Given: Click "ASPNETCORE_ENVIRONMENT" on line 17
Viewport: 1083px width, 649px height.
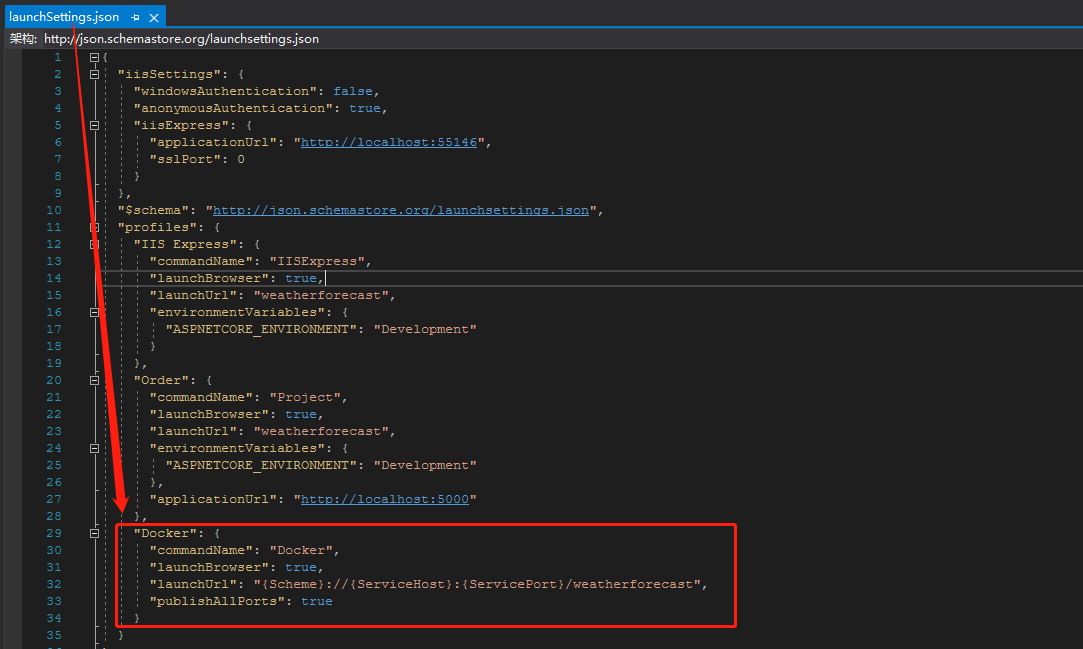Looking at the screenshot, I should [261, 329].
